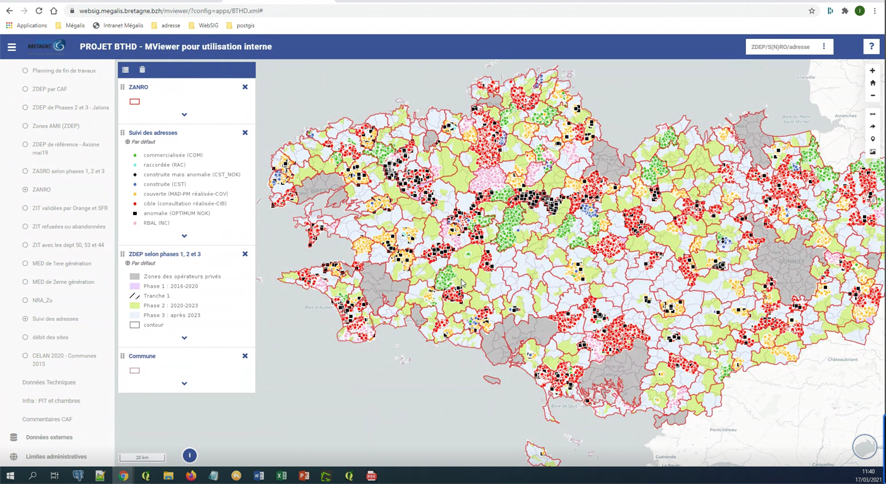Screen dimensions: 886x484
Task: Click the ZANRO red outline legend symbol
Action: 134,102
